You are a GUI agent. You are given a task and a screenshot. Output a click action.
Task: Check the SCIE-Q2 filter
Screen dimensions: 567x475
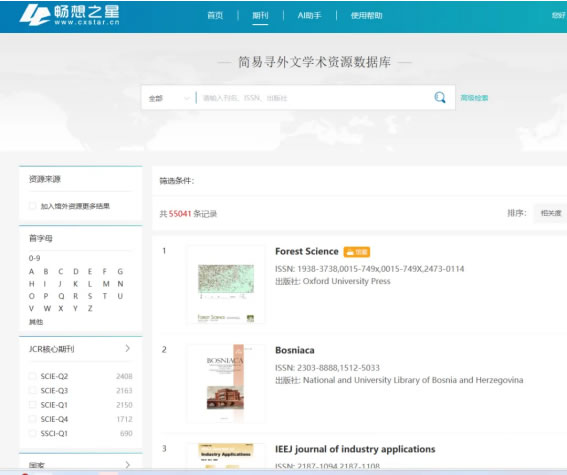[33, 376]
